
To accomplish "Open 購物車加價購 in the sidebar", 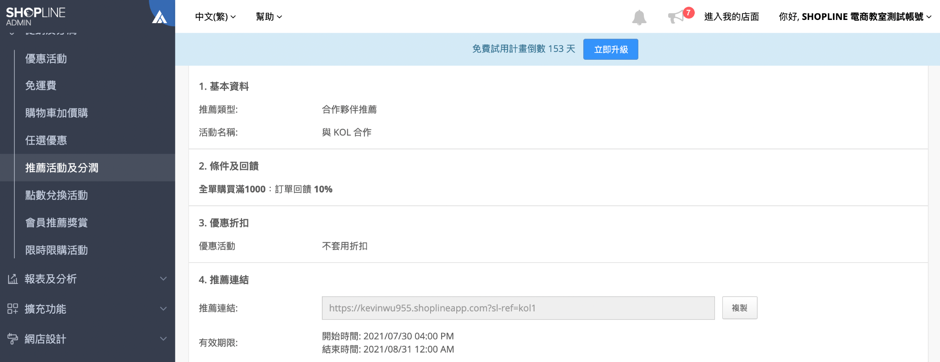I will pyautogui.click(x=56, y=113).
